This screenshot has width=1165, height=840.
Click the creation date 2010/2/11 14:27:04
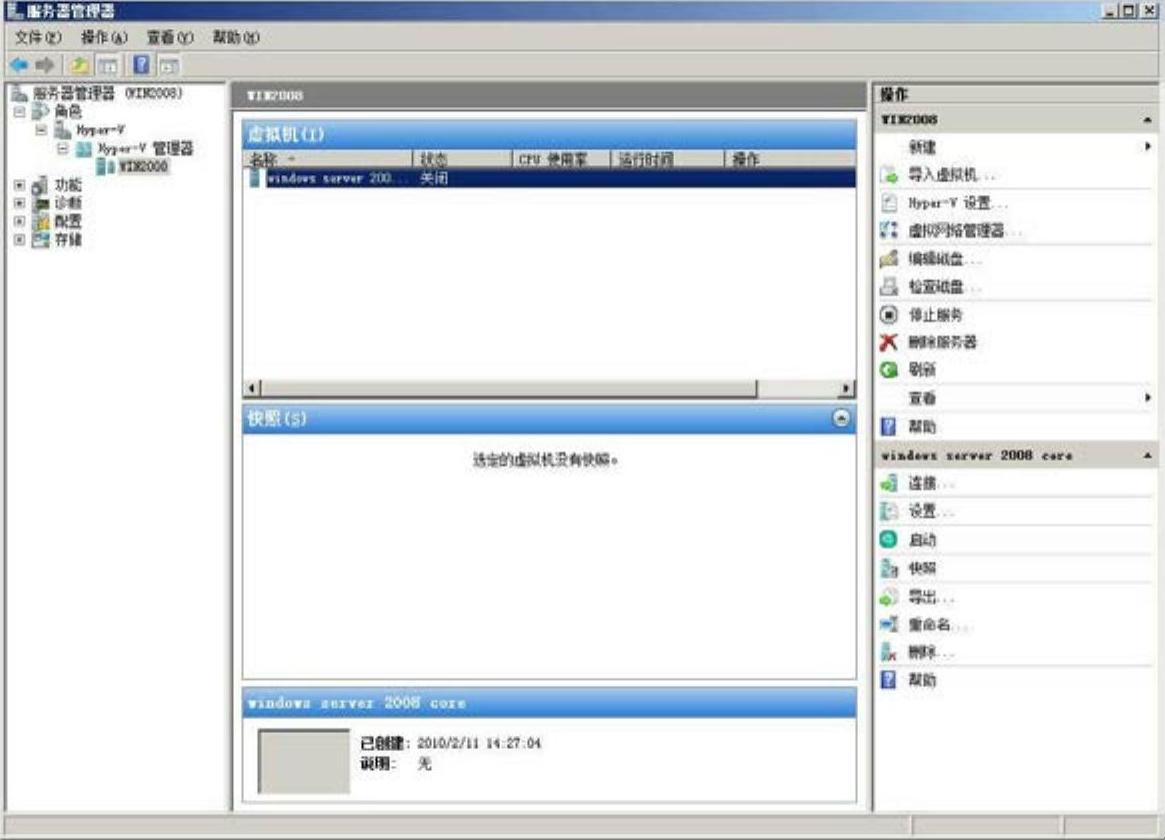479,743
